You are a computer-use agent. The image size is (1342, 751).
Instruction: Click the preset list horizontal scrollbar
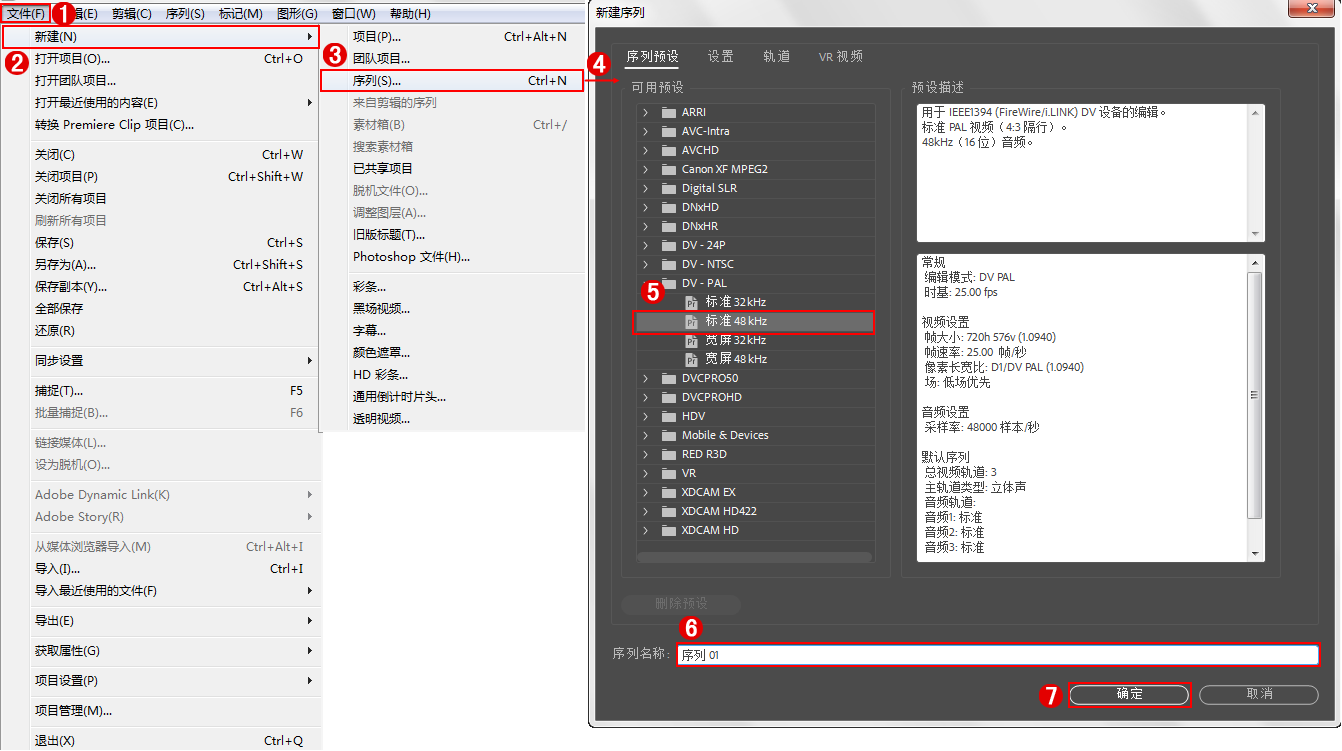[x=754, y=558]
